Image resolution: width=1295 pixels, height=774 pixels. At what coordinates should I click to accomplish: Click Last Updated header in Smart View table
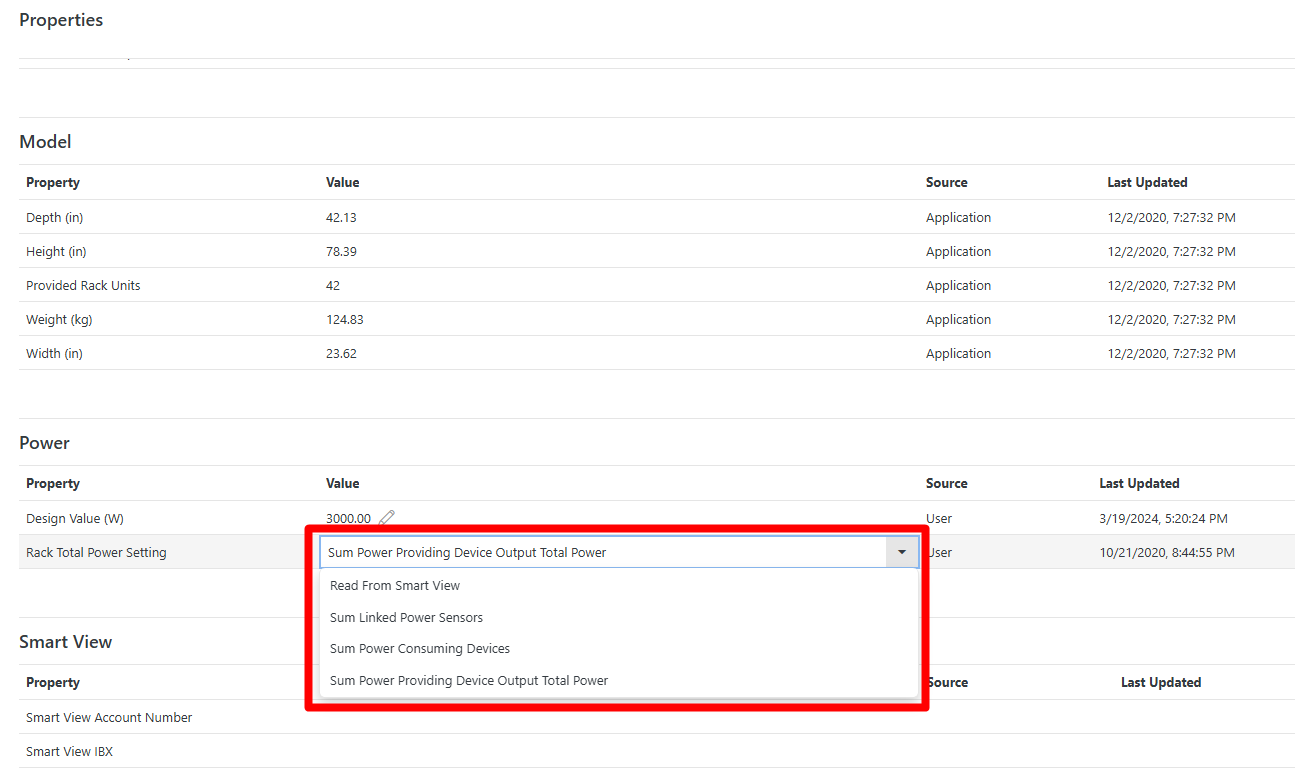(x=1160, y=683)
